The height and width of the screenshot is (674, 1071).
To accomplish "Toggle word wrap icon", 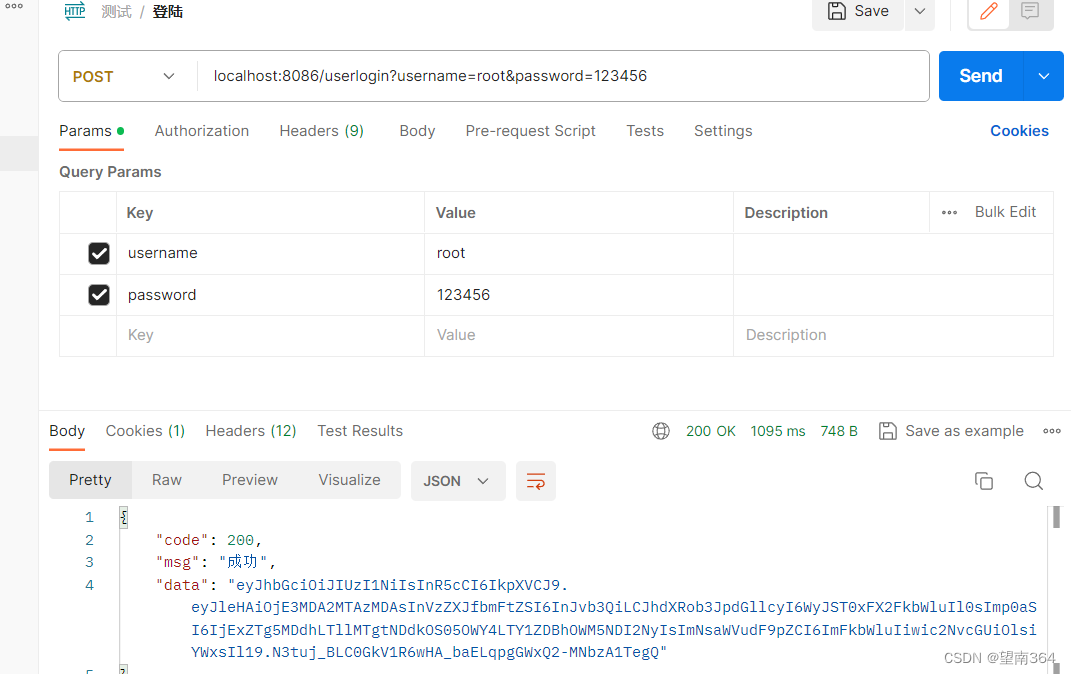I will [536, 481].
